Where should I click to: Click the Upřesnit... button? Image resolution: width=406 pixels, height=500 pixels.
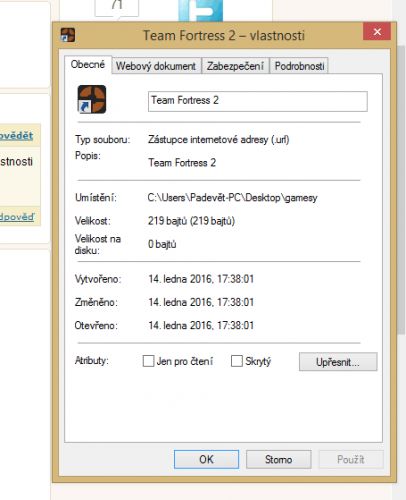(338, 362)
